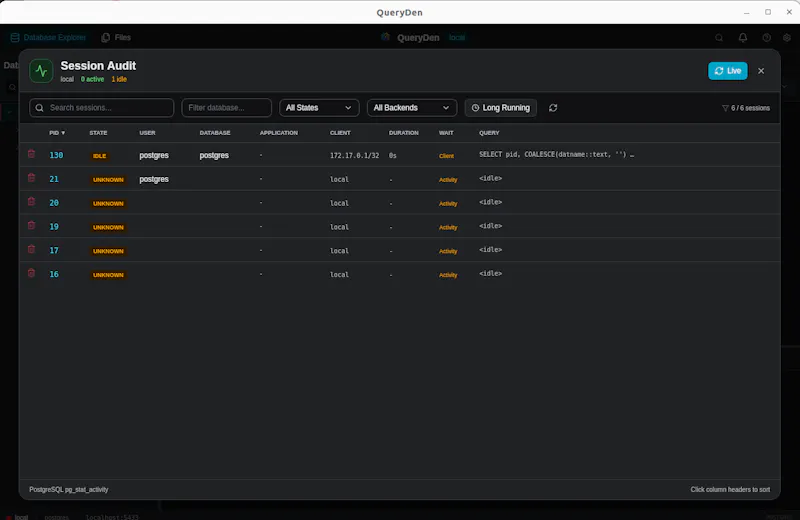Open notifications bell in QueryDen header
Screen dimensions: 800x520
[x=743, y=38]
